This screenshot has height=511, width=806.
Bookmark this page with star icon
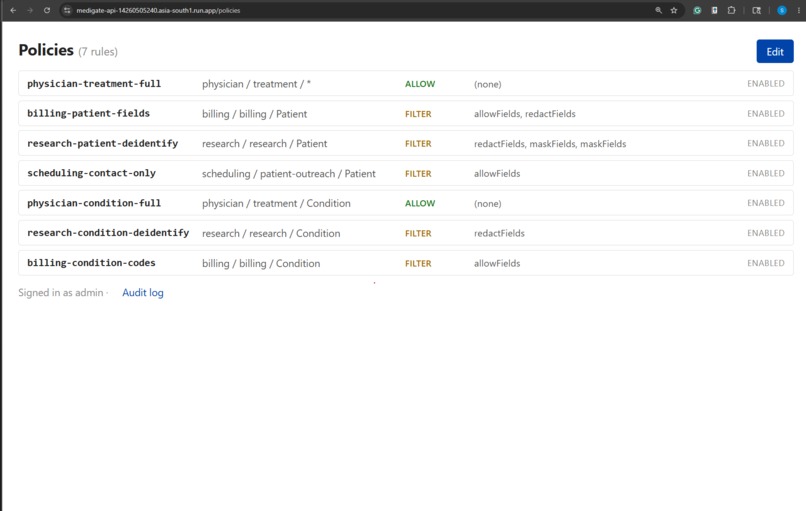(674, 10)
